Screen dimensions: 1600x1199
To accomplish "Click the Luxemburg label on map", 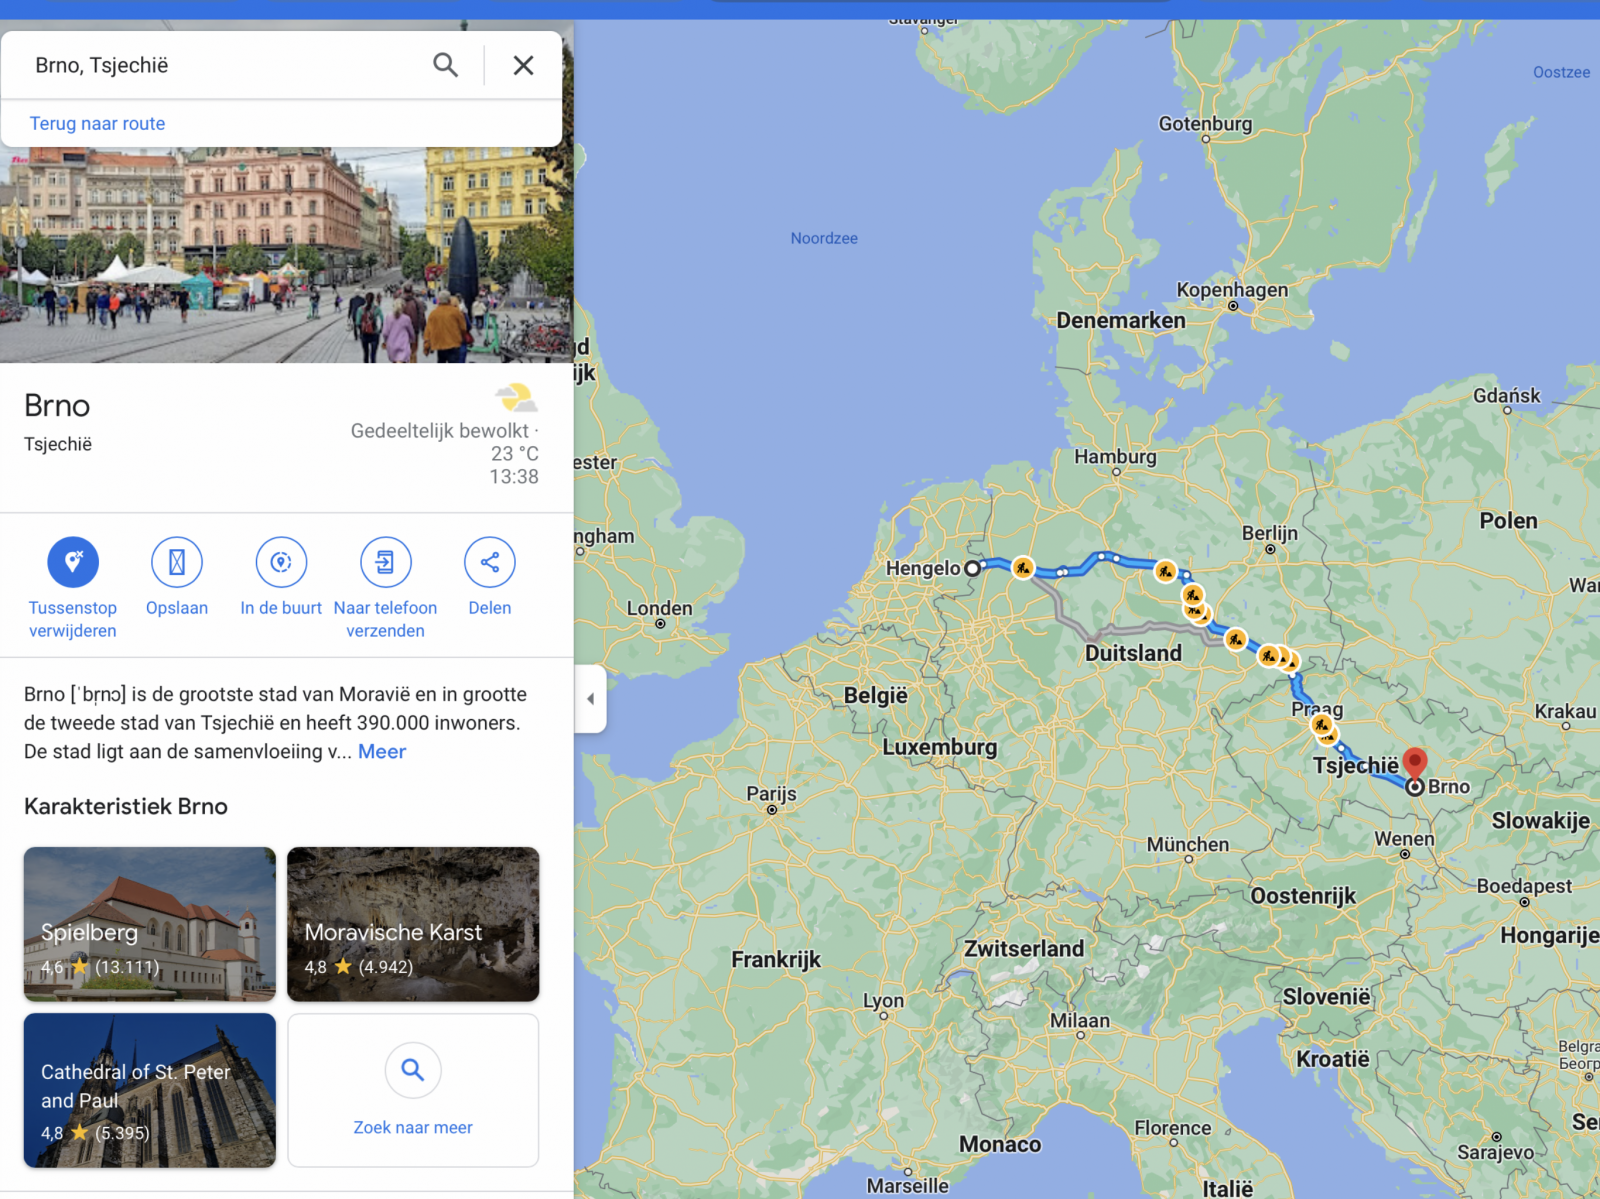I will [x=939, y=747].
